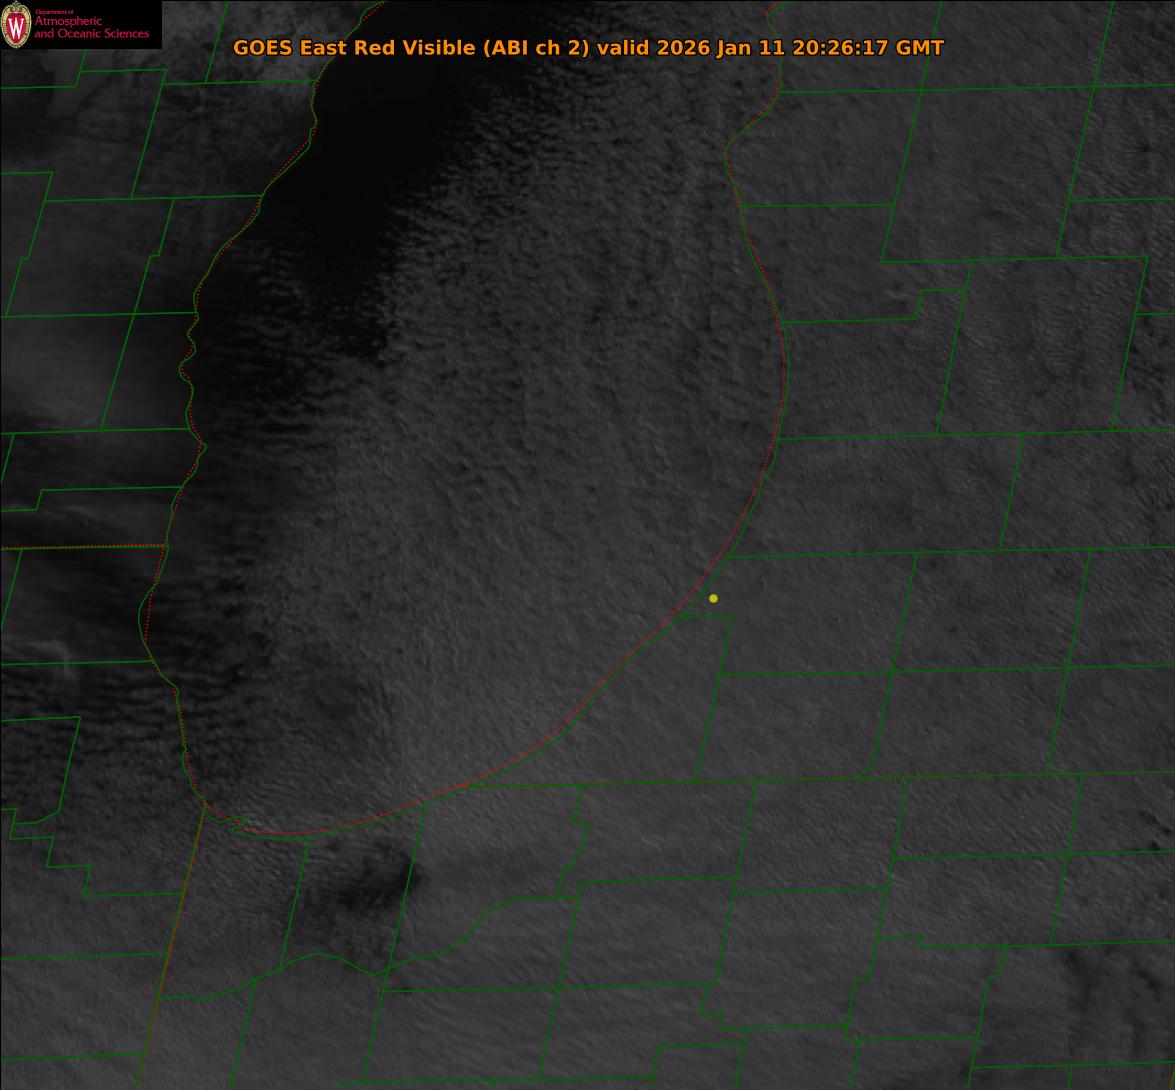Click the yellow dot location marker

click(713, 598)
